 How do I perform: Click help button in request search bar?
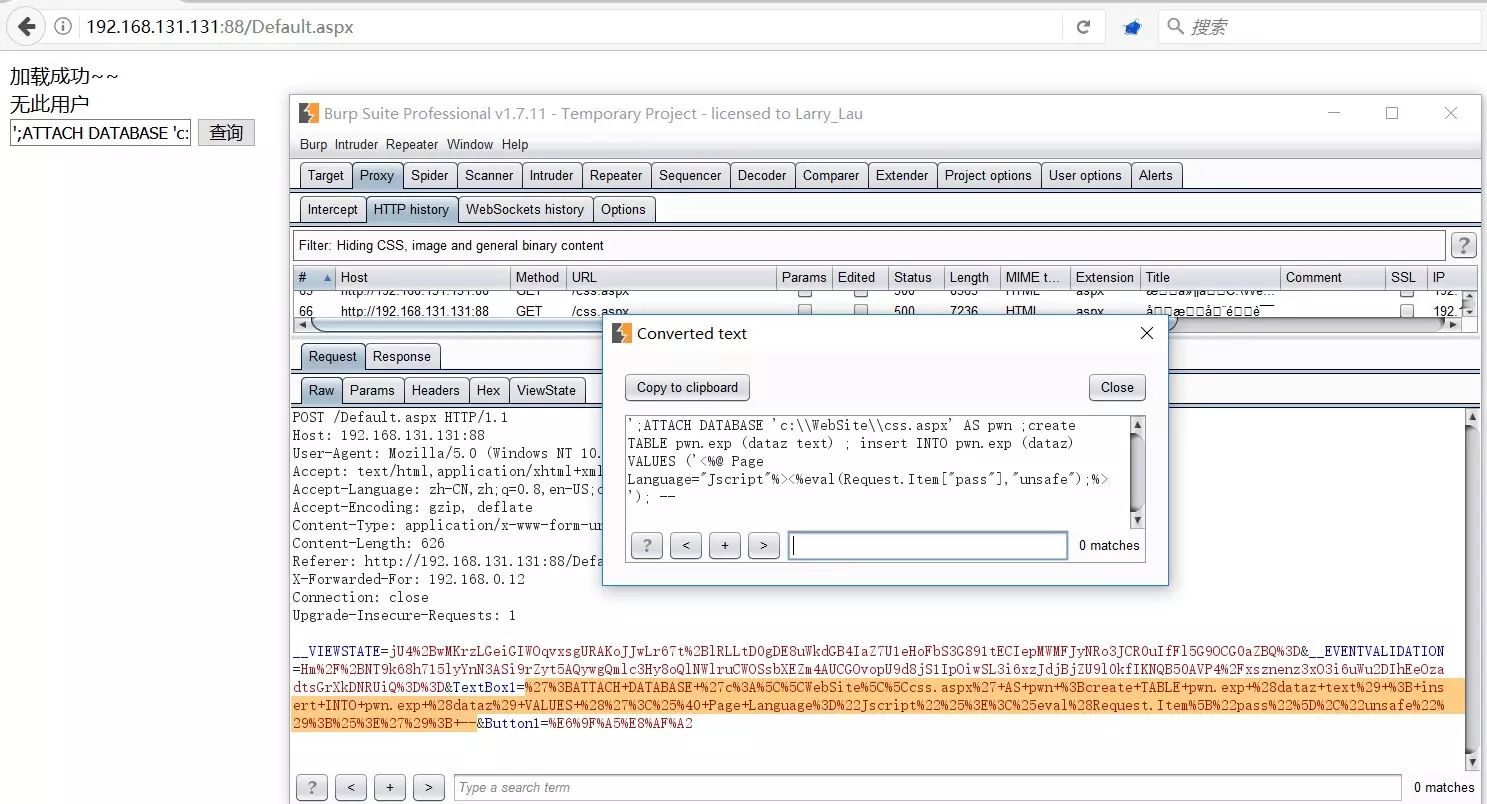point(312,787)
